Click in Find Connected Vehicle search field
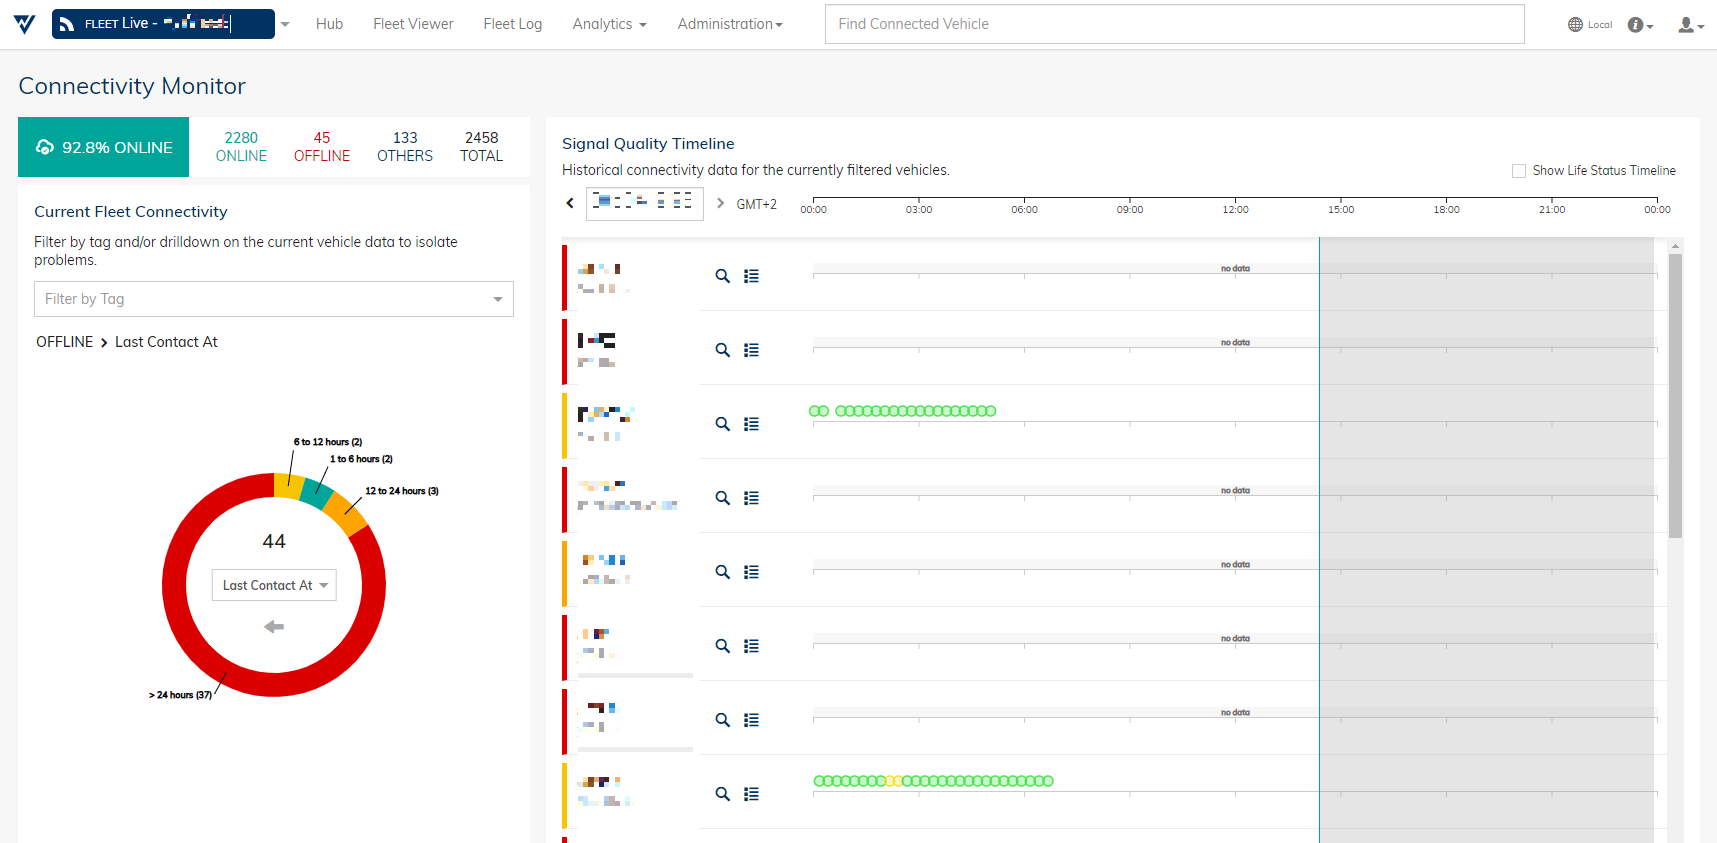This screenshot has width=1717, height=843. click(1174, 24)
